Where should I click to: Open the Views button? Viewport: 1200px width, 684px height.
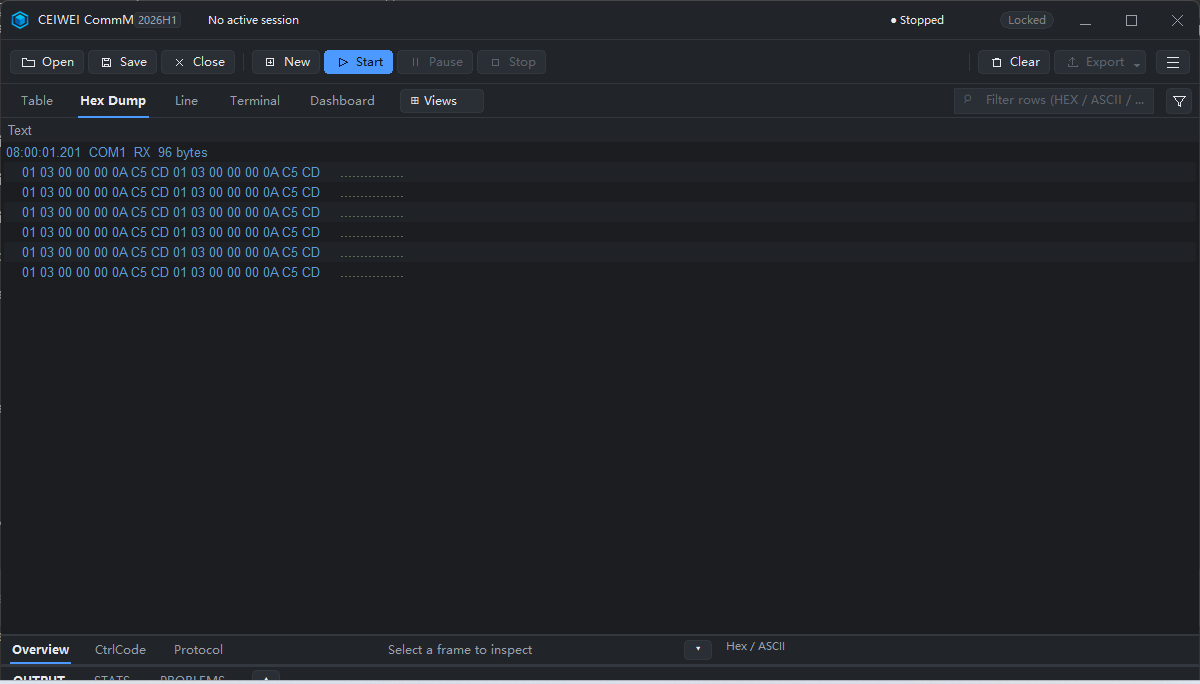click(442, 101)
